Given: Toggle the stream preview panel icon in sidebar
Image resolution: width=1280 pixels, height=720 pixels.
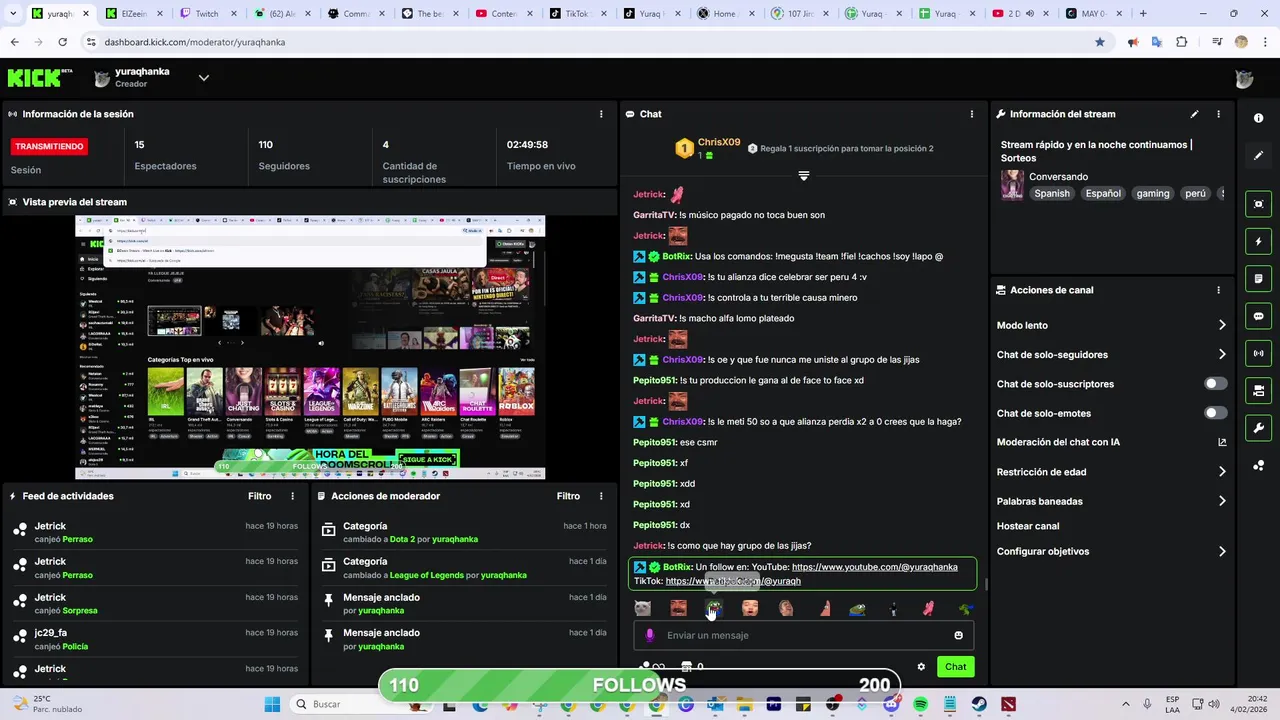Looking at the screenshot, I should point(1258,204).
